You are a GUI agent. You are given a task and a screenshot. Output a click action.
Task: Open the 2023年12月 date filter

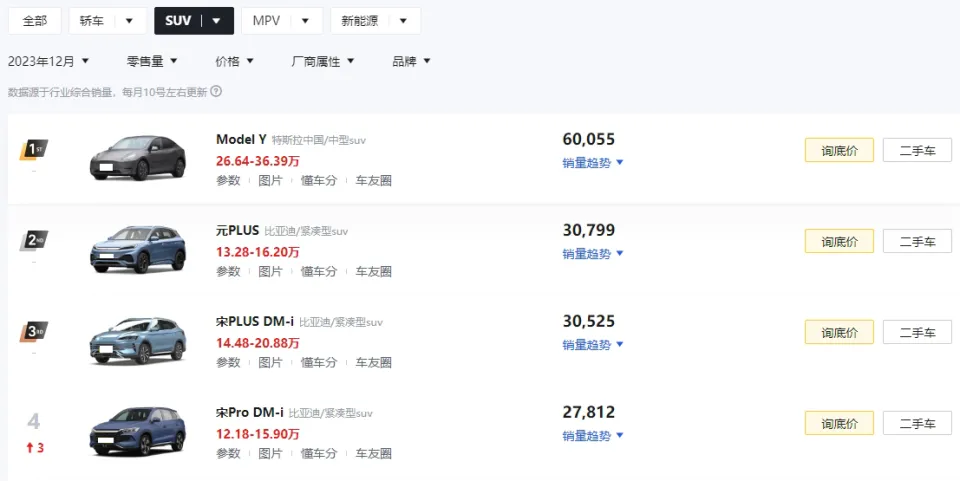48,61
